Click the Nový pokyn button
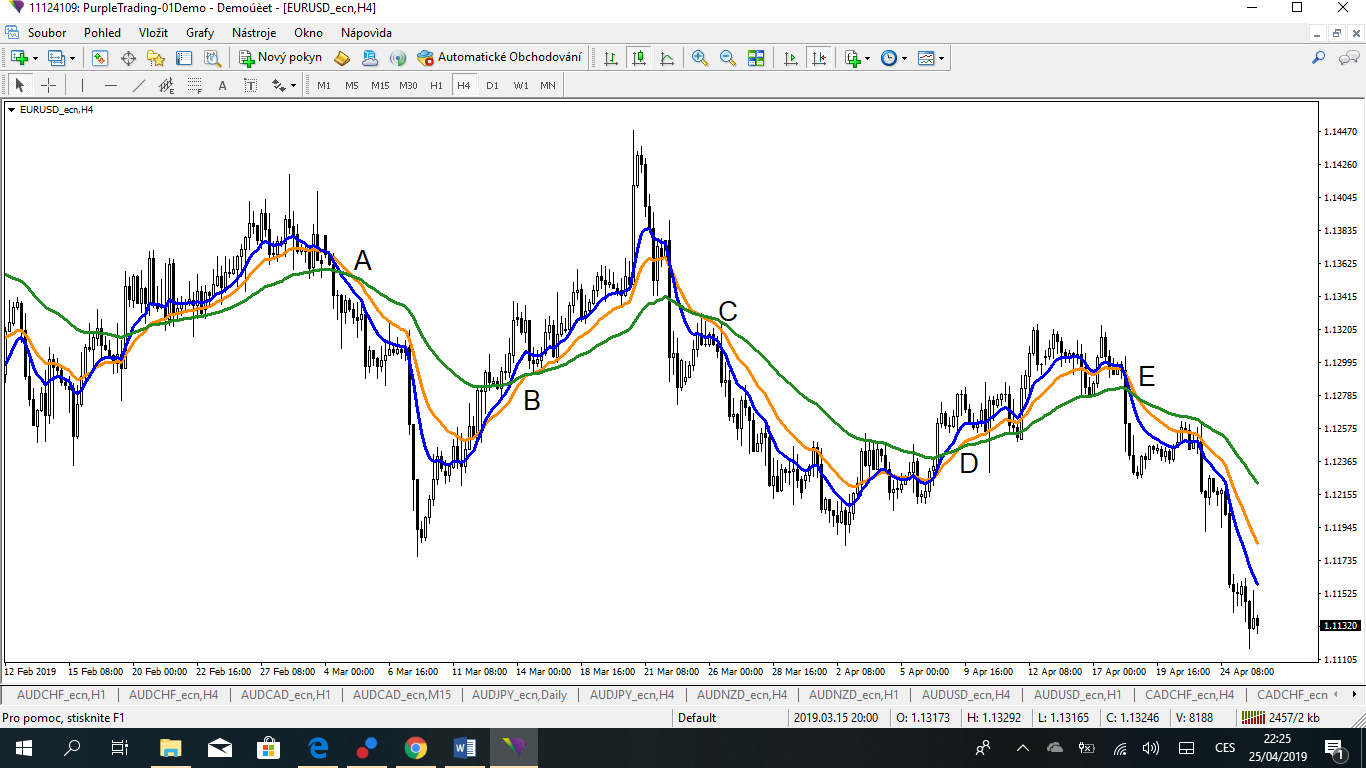 pyautogui.click(x=280, y=58)
